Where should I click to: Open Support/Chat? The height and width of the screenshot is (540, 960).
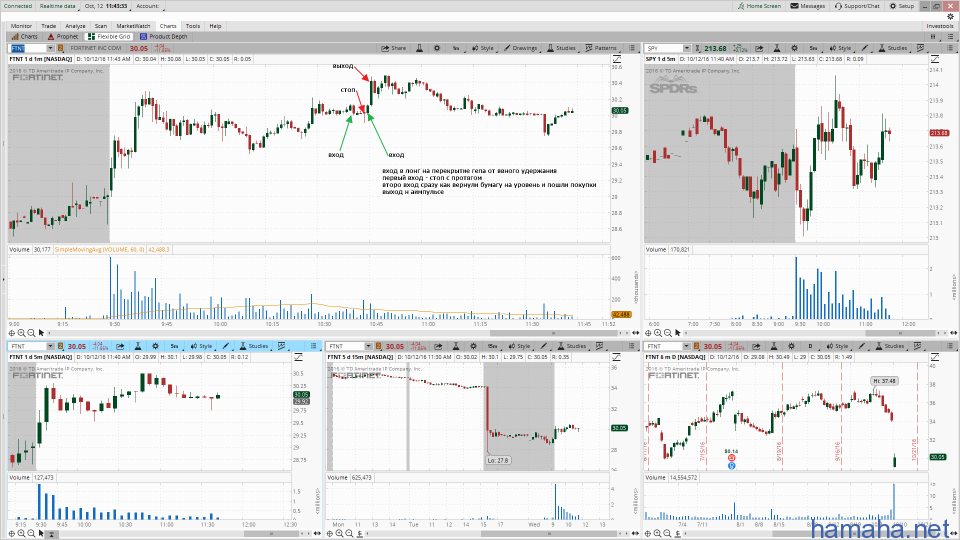(857, 6)
